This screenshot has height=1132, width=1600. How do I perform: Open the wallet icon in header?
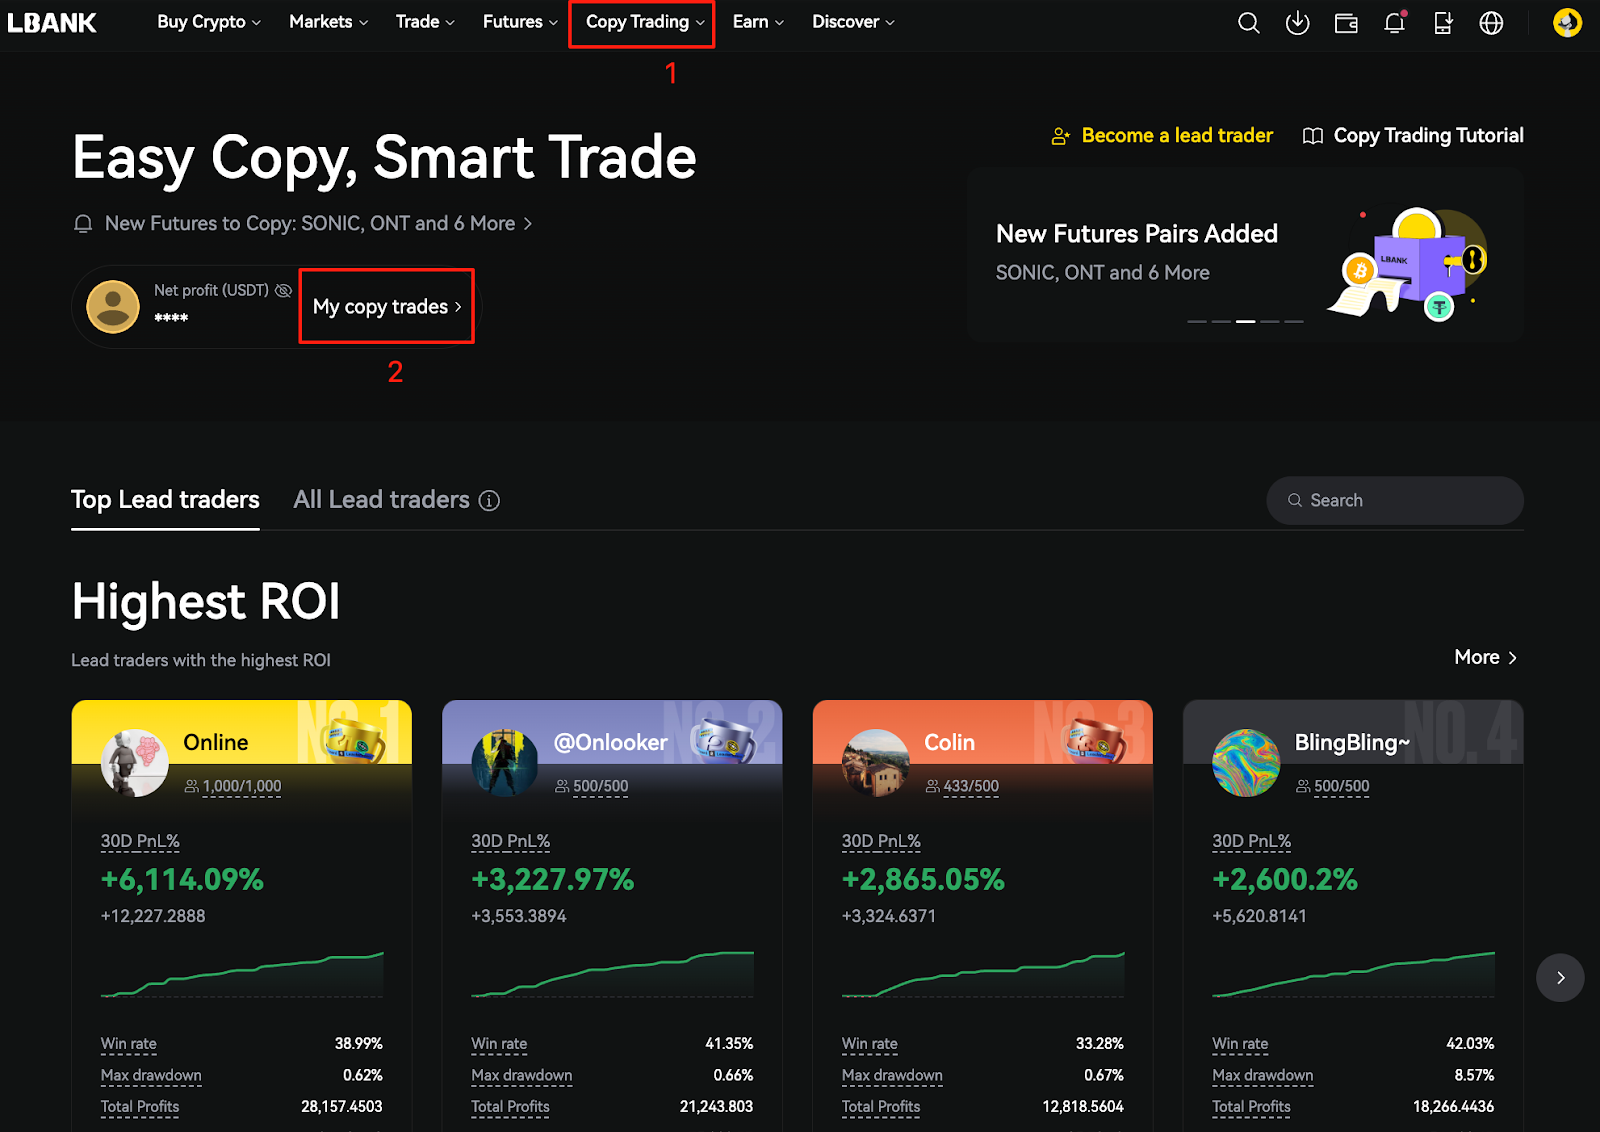coord(1346,23)
